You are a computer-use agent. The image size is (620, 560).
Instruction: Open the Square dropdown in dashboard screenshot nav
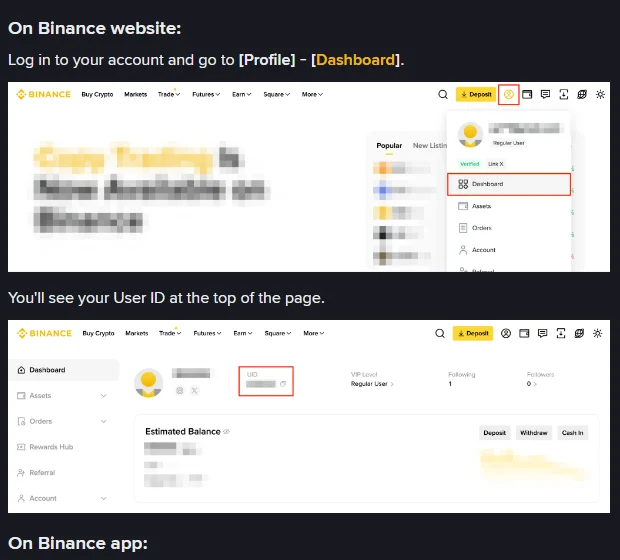coord(278,333)
